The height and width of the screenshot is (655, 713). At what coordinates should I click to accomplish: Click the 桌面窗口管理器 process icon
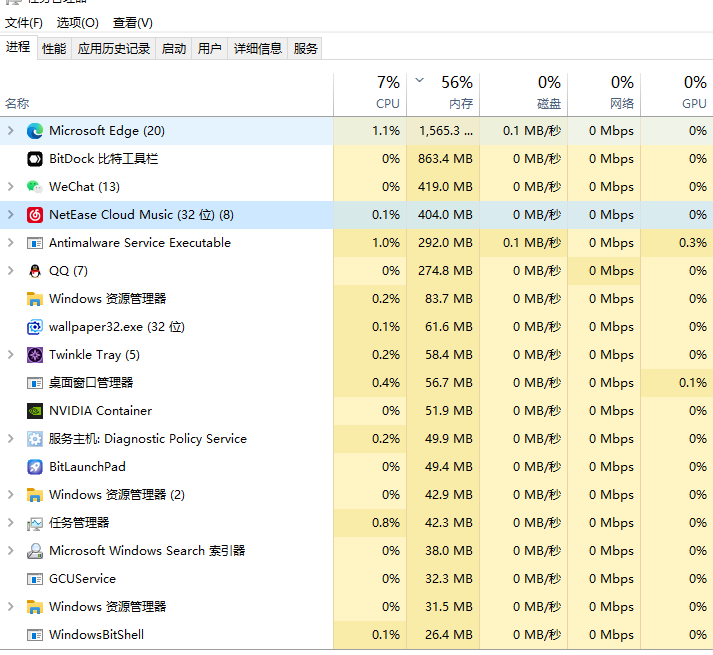pos(35,383)
